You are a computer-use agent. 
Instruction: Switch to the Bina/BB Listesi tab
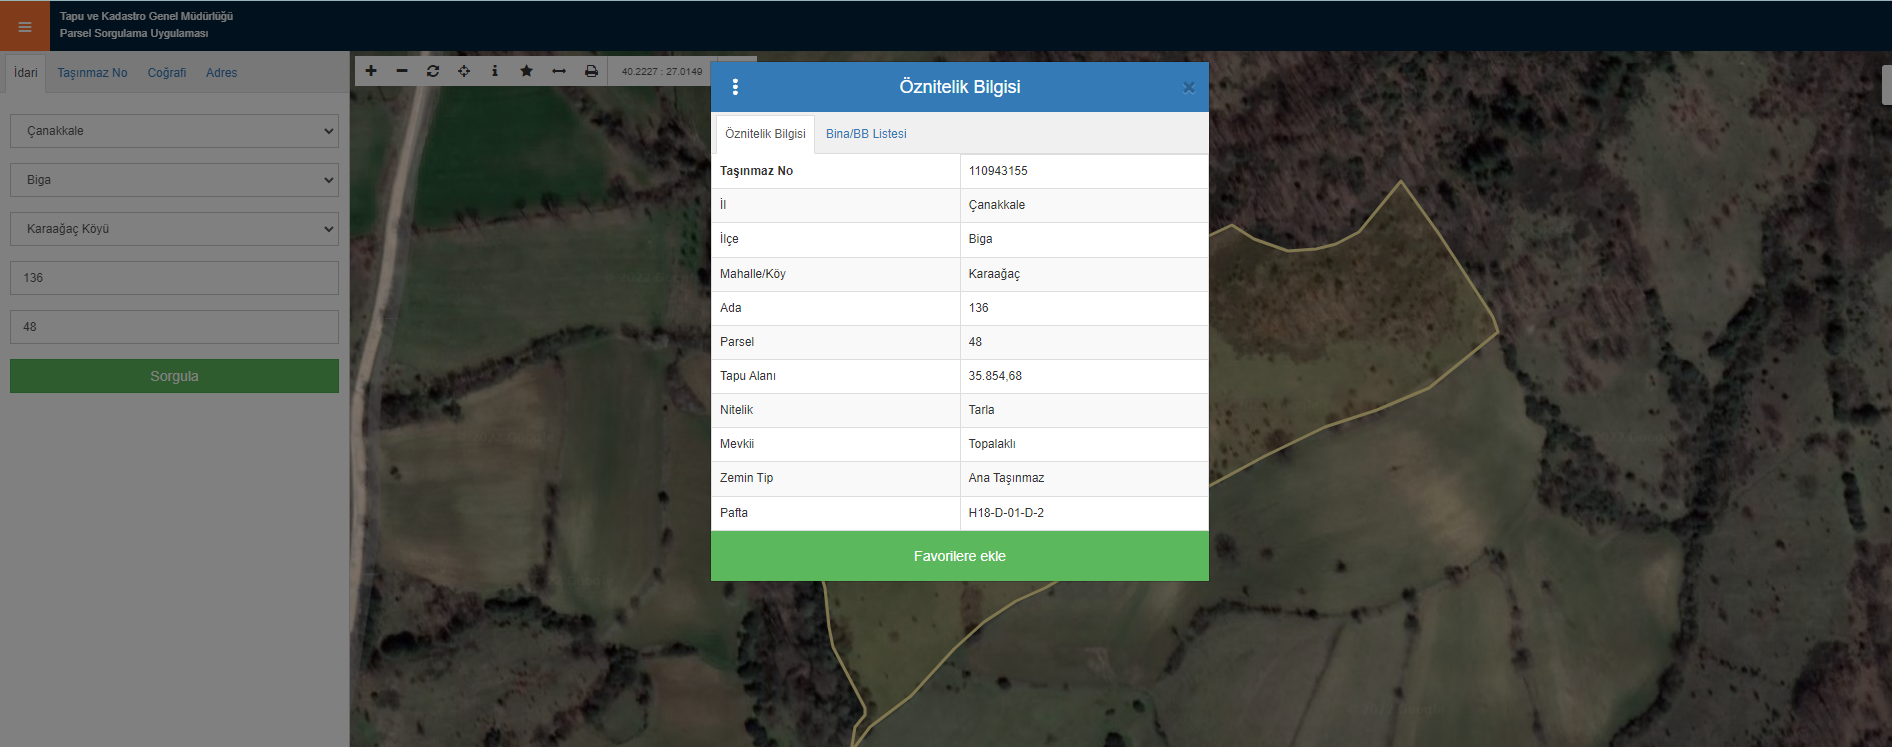(x=866, y=134)
